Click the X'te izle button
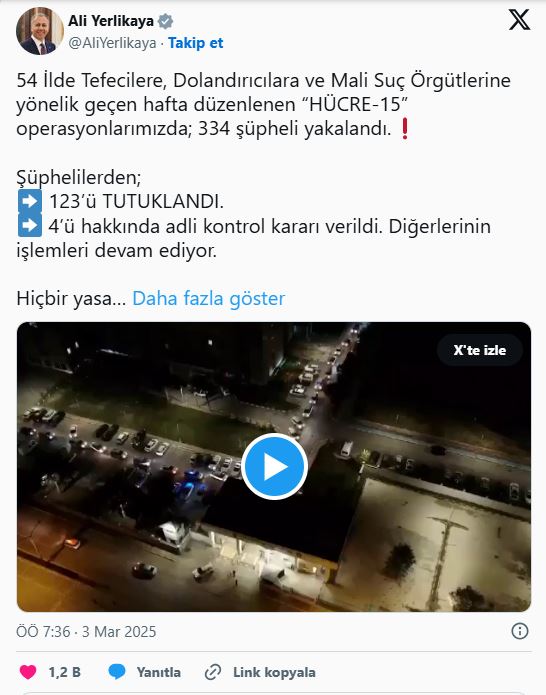 pos(480,350)
